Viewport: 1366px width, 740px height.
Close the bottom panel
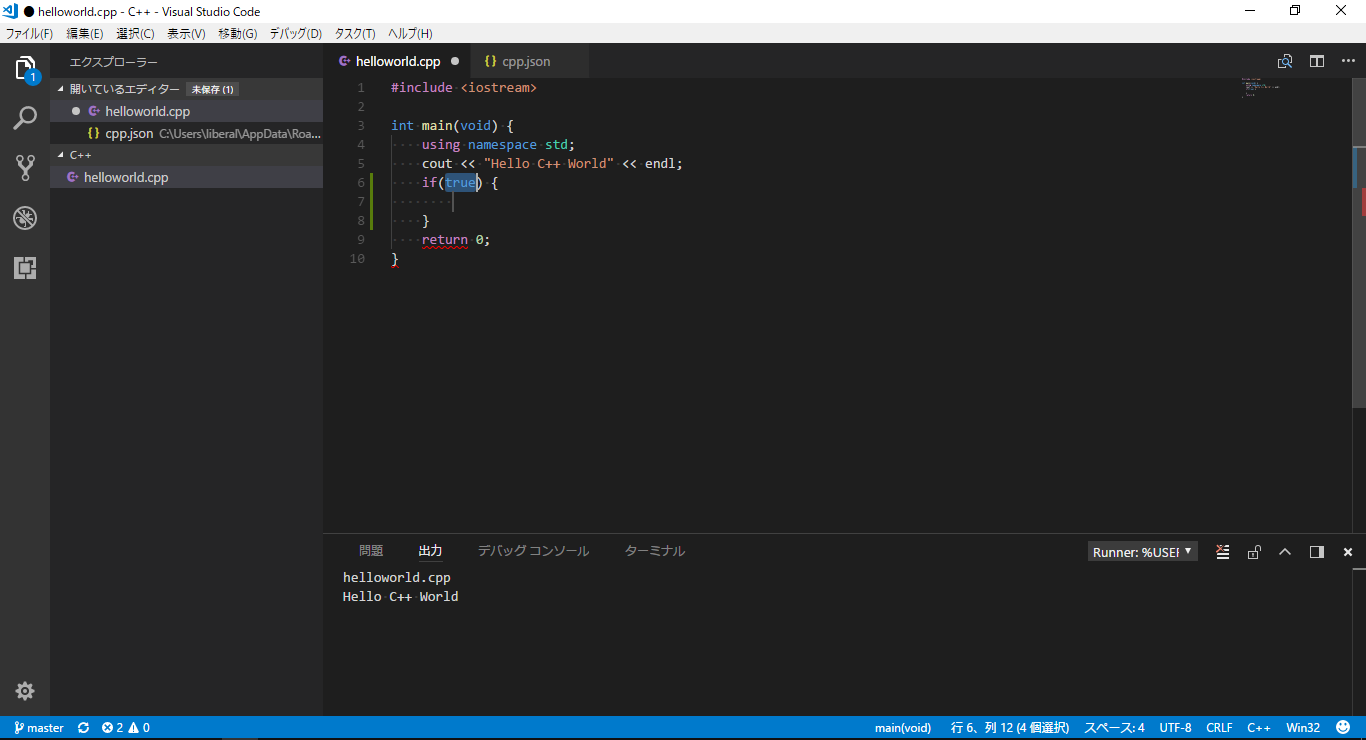tap(1348, 552)
